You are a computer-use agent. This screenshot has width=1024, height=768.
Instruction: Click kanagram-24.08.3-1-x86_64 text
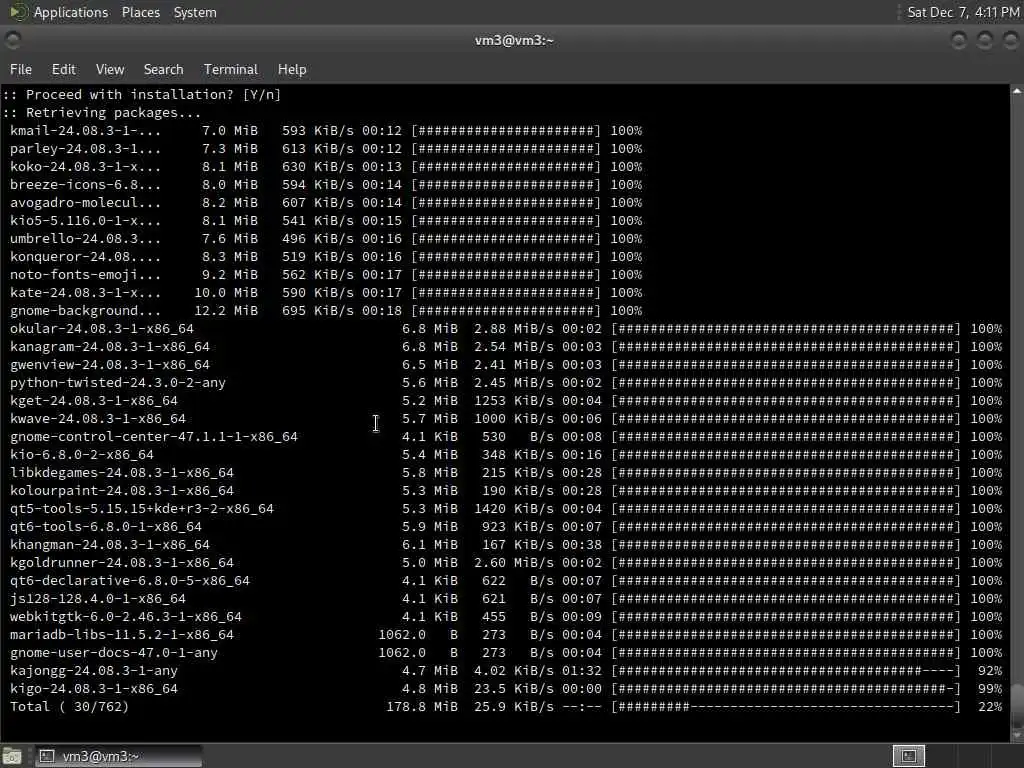110,347
